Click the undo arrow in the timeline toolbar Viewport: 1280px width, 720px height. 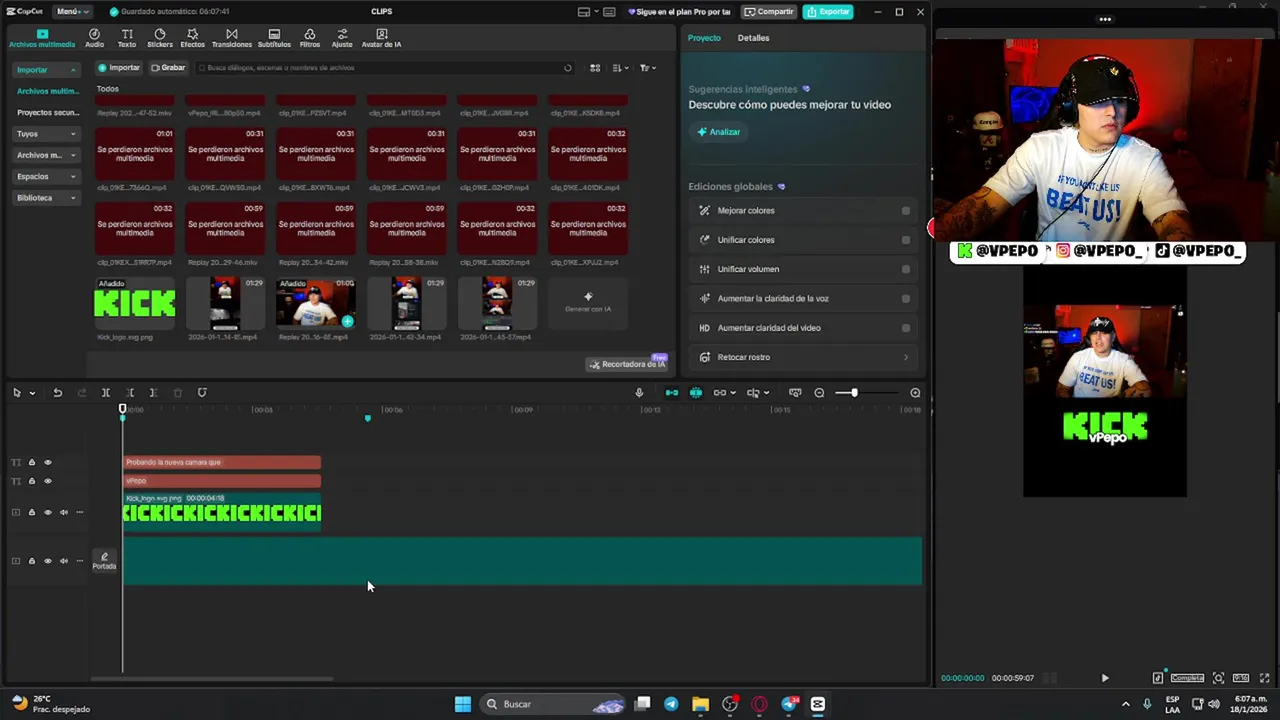pyautogui.click(x=57, y=393)
